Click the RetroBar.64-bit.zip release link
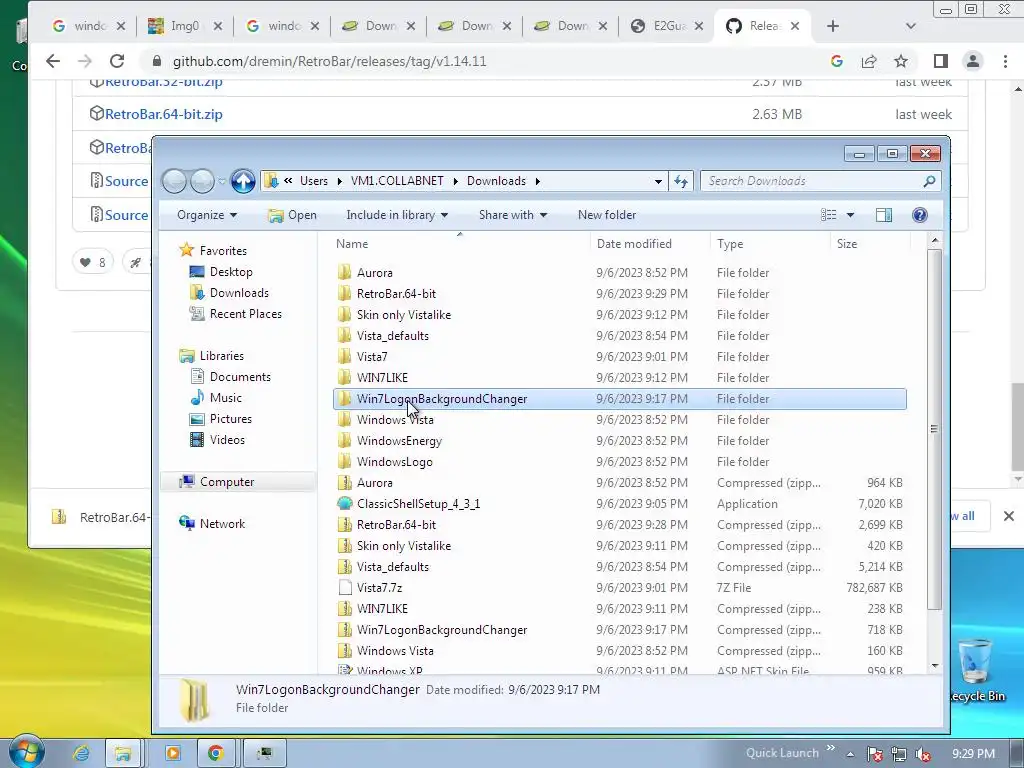Screen dimensions: 1024x768 [x=163, y=114]
